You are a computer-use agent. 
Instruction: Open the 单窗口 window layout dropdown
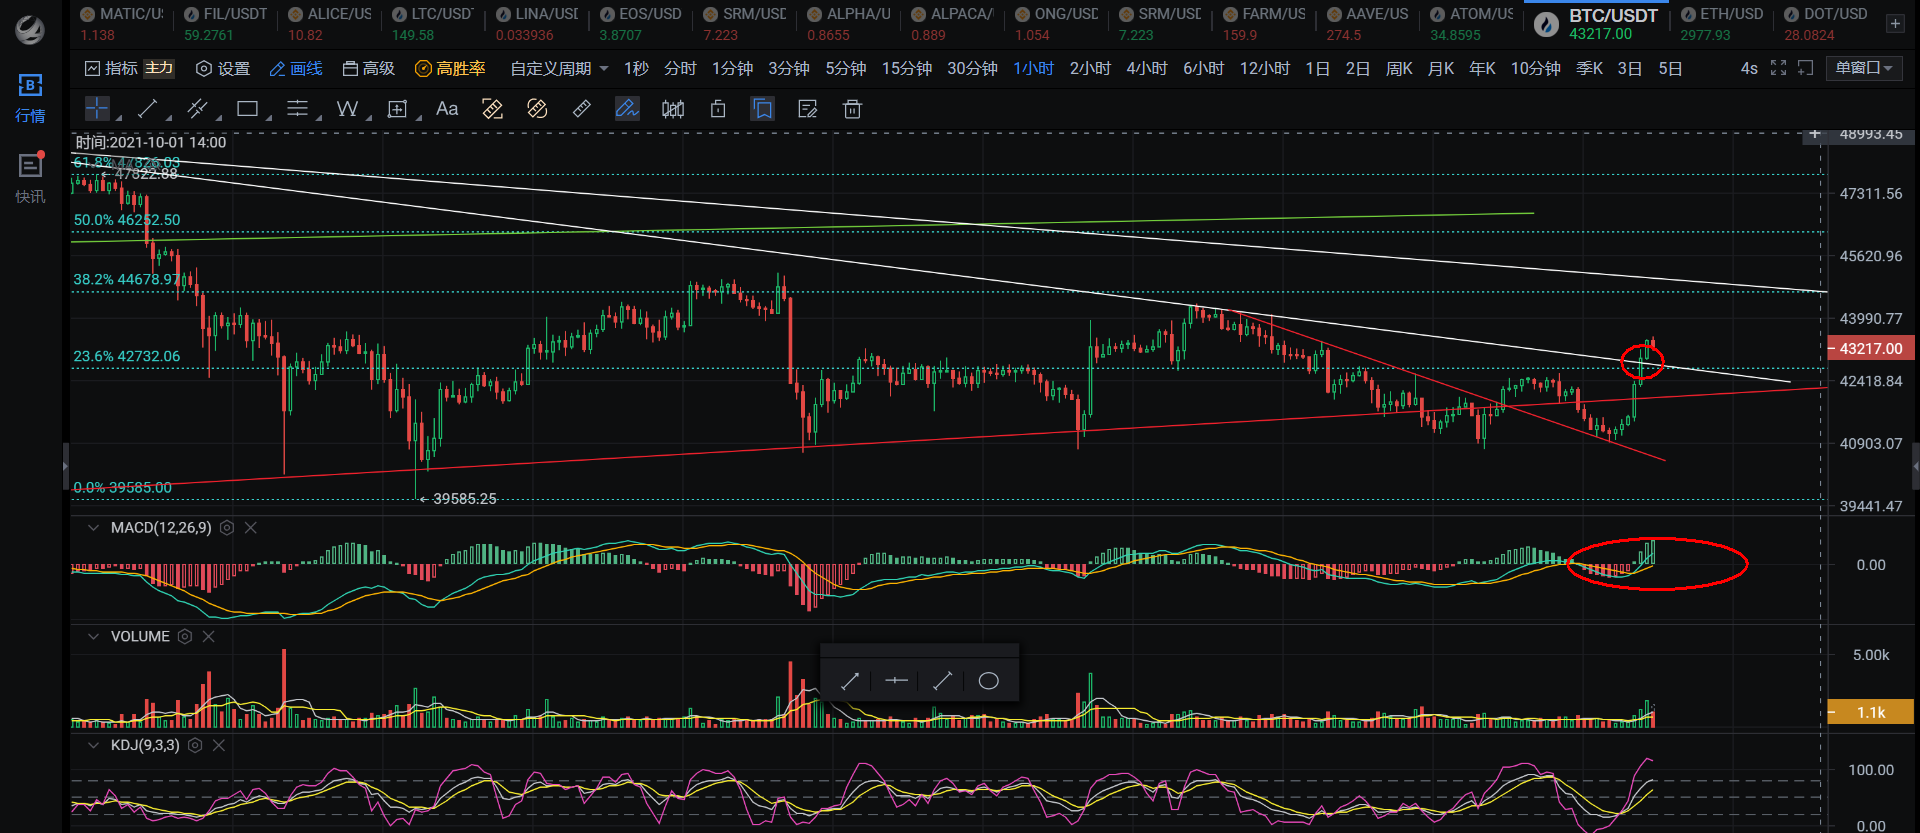click(x=1863, y=68)
